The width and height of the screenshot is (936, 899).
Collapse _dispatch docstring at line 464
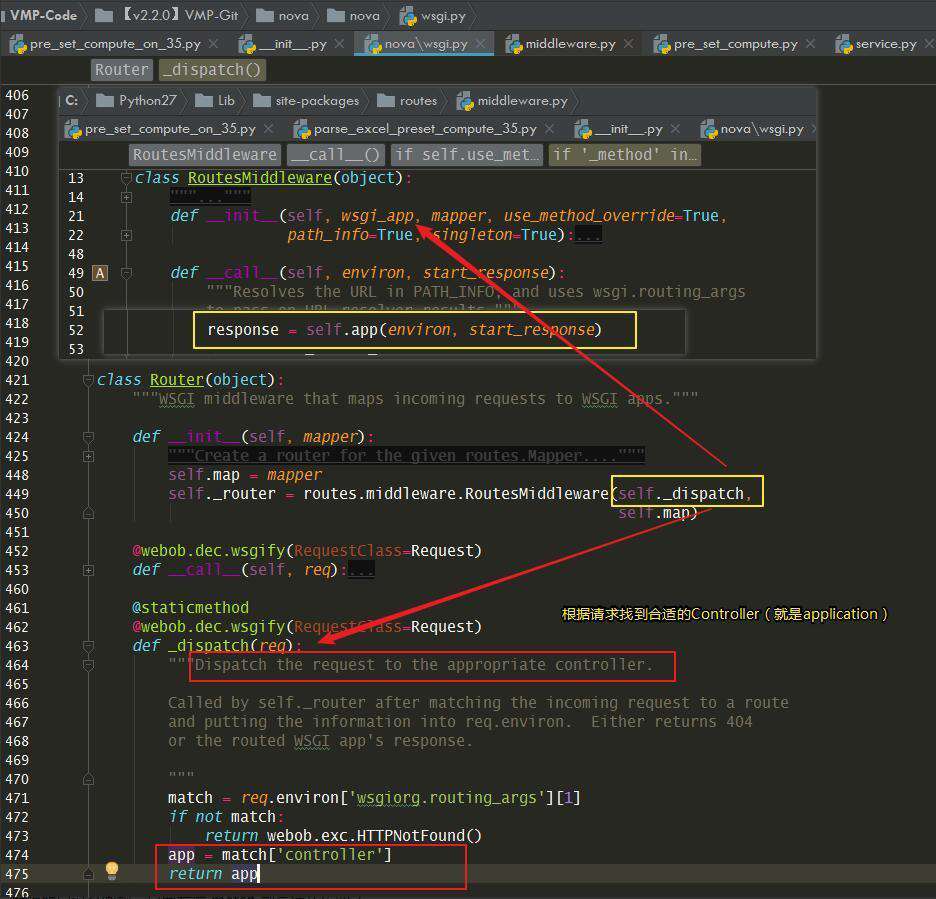point(88,665)
